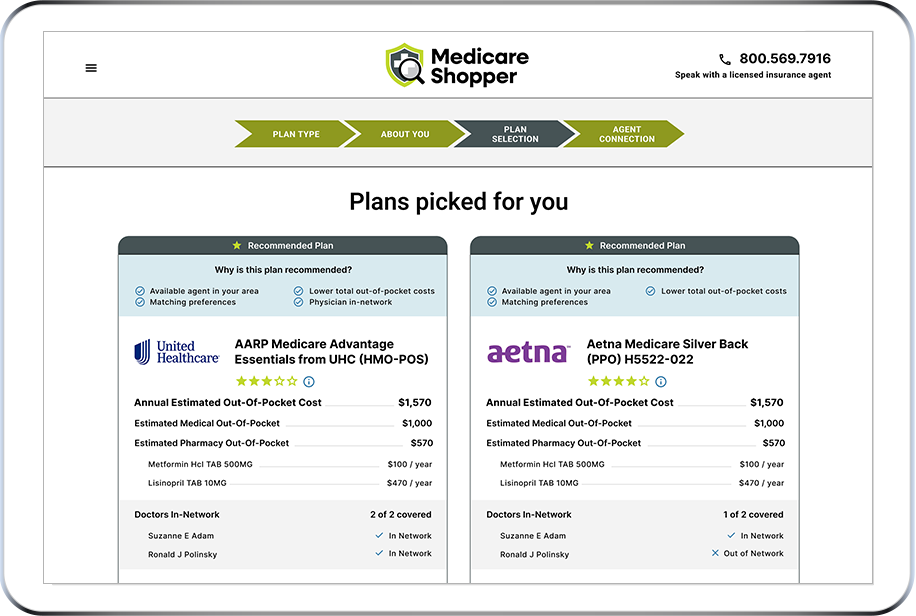Call the 800.569.7916 phone number
The image size is (916, 616).
click(785, 58)
